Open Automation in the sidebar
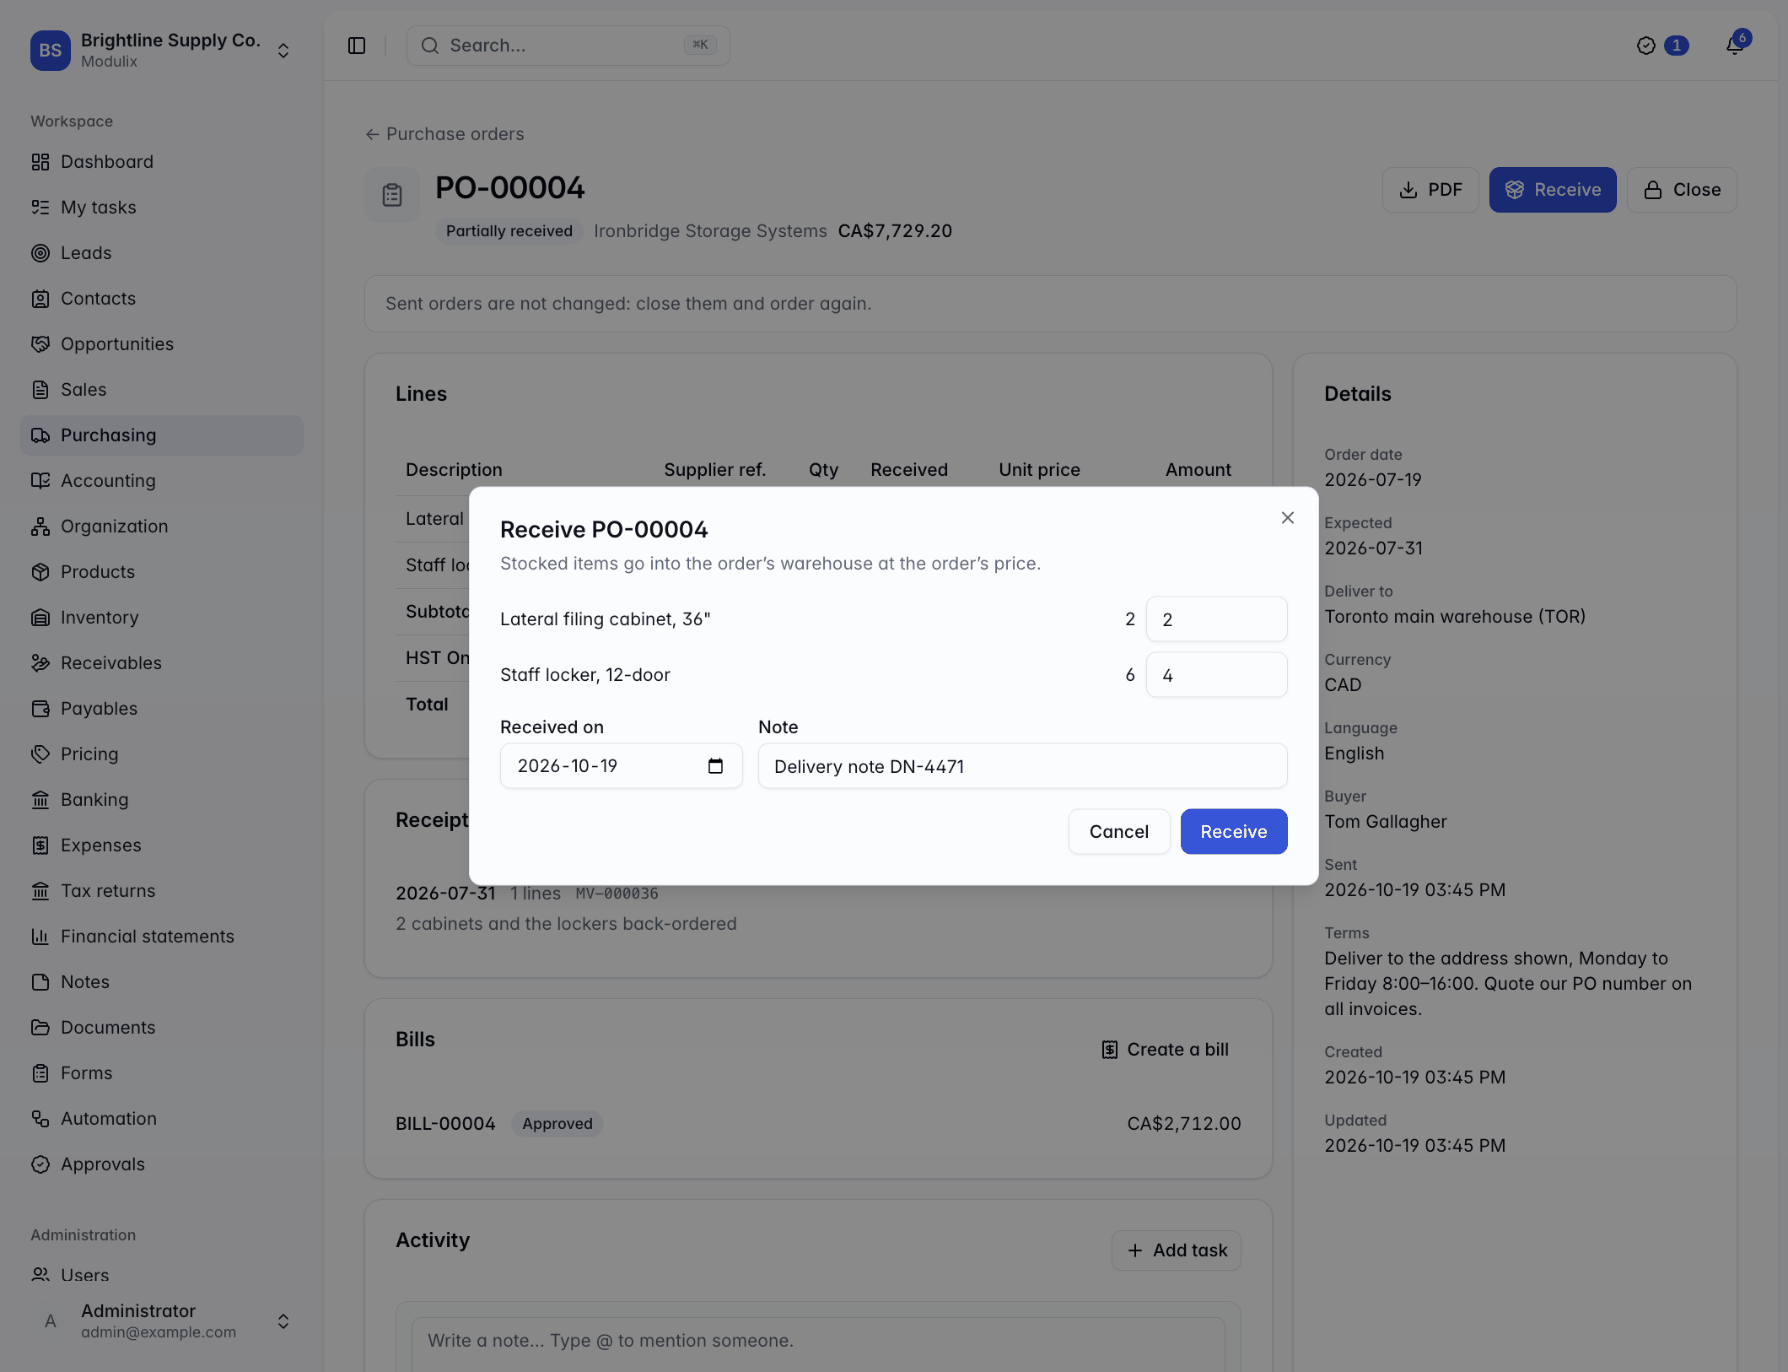 (162, 1119)
